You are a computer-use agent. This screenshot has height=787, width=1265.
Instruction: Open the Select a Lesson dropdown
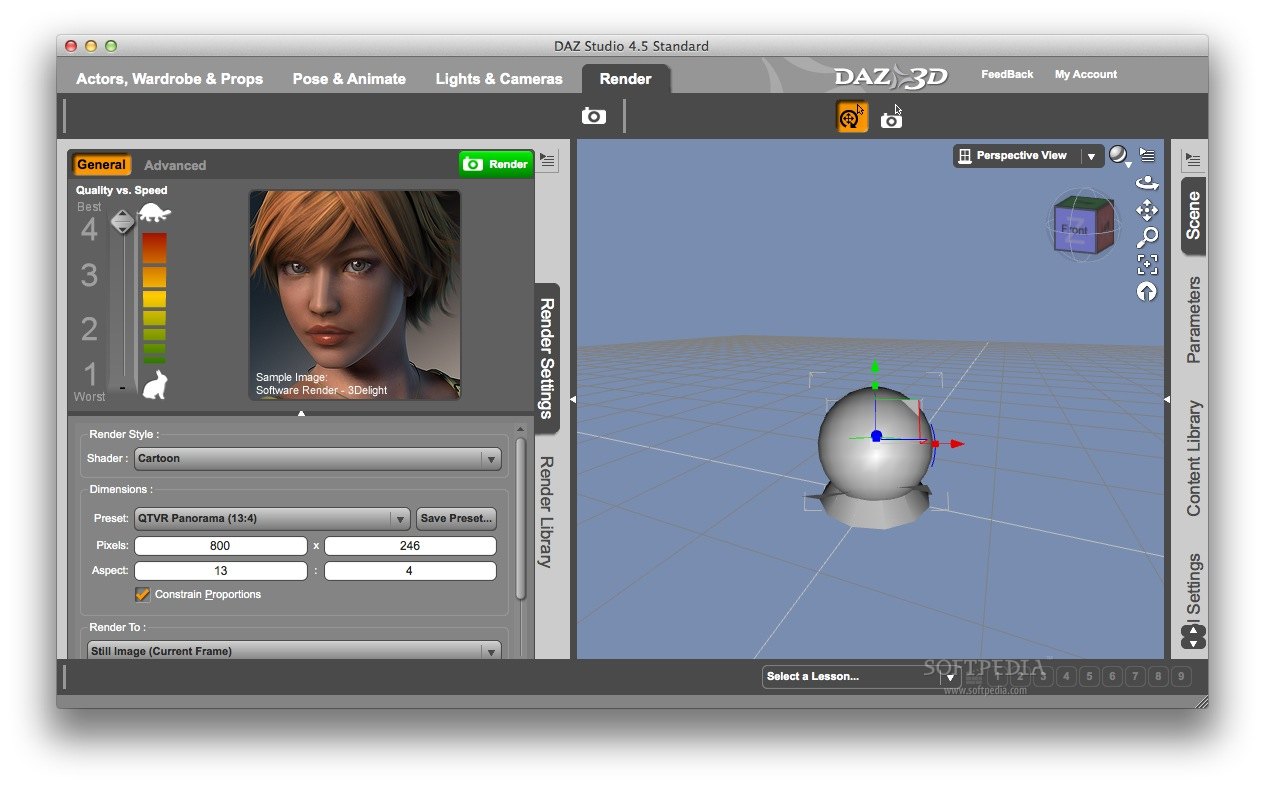tap(861, 677)
